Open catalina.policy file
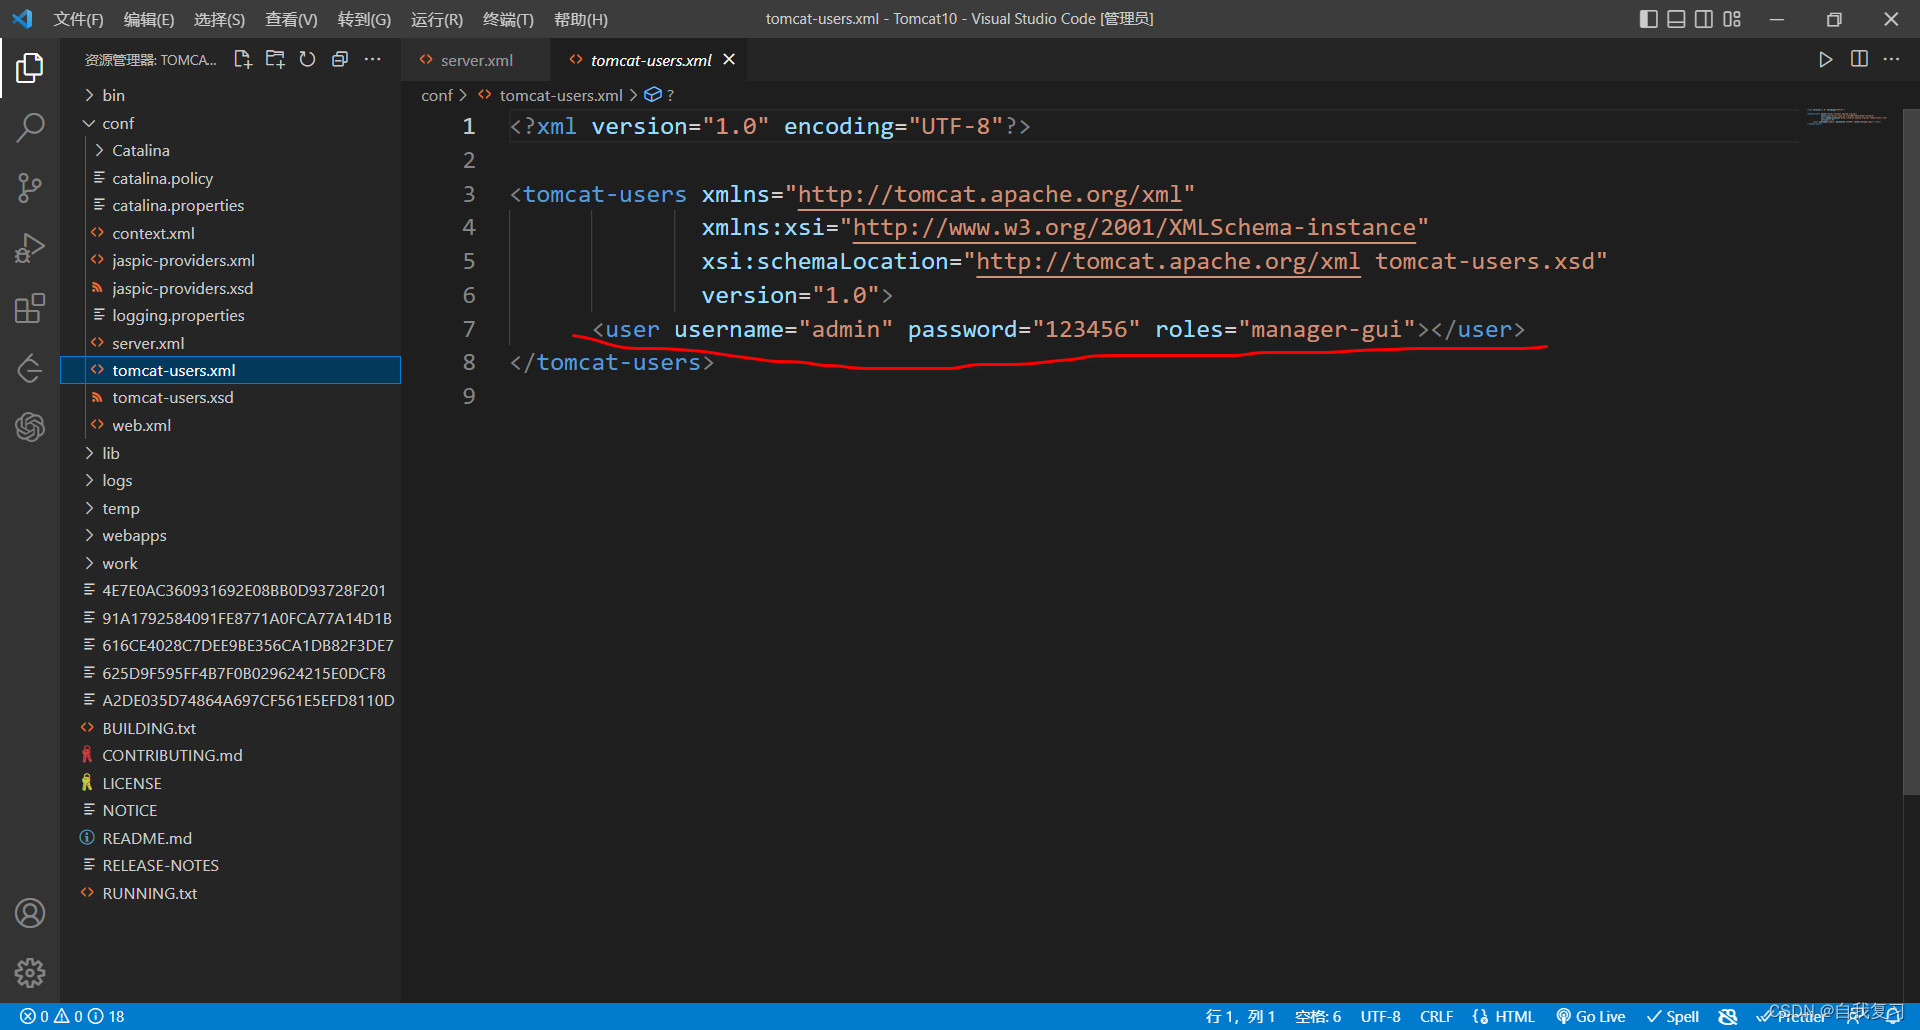Image resolution: width=1920 pixels, height=1030 pixels. pyautogui.click(x=230, y=178)
